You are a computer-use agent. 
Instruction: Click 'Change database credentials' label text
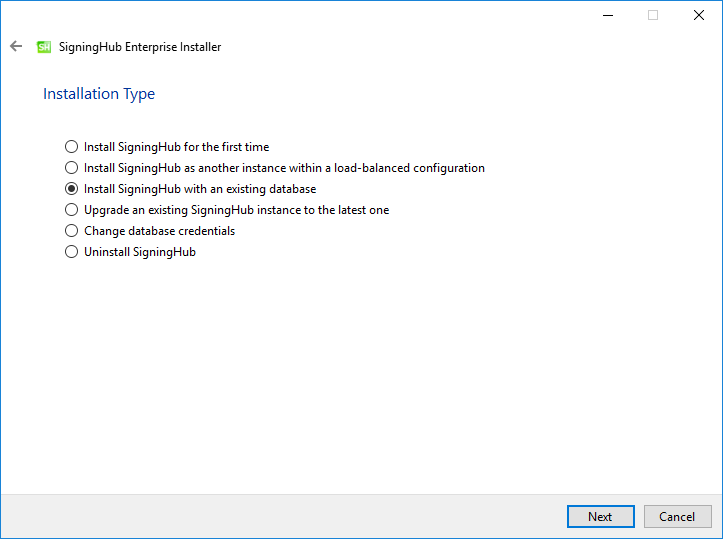pos(160,231)
